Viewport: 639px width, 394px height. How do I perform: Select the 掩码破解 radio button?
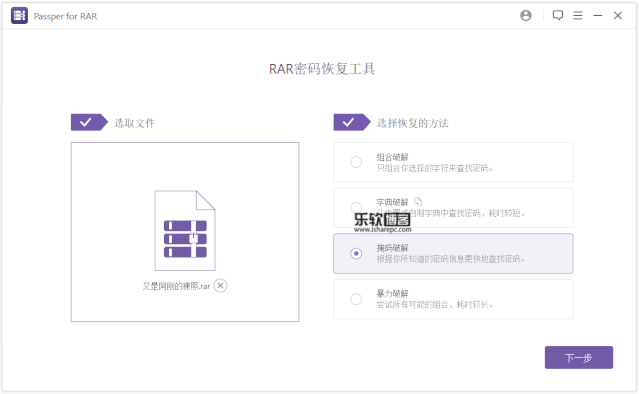[356, 253]
